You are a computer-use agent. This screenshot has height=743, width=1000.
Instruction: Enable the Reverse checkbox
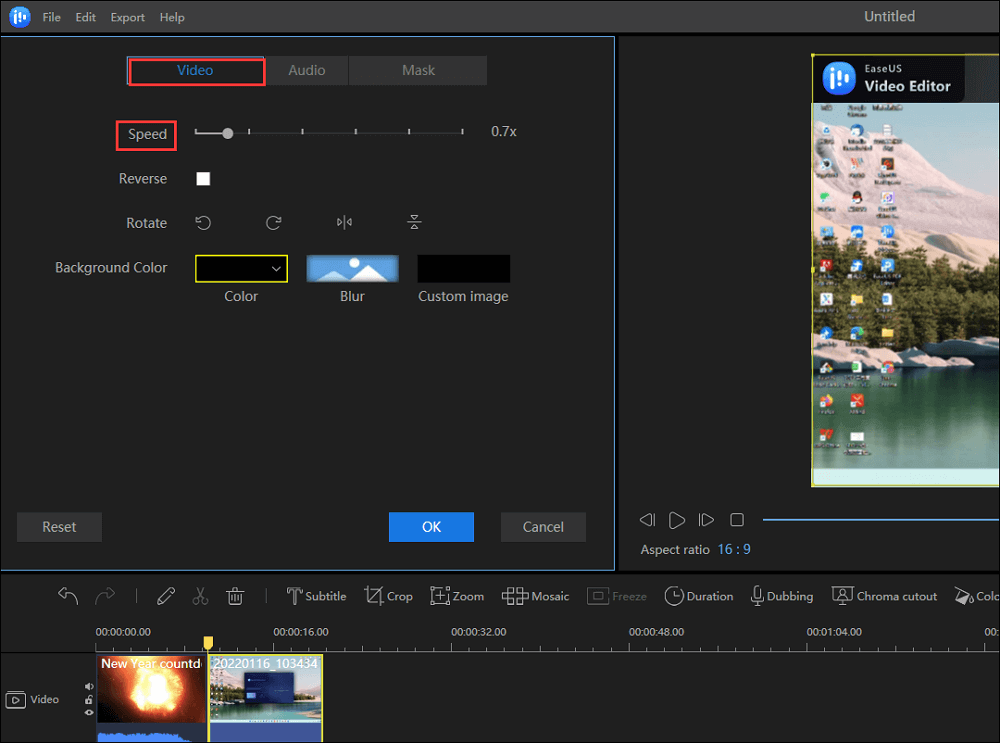pos(203,179)
